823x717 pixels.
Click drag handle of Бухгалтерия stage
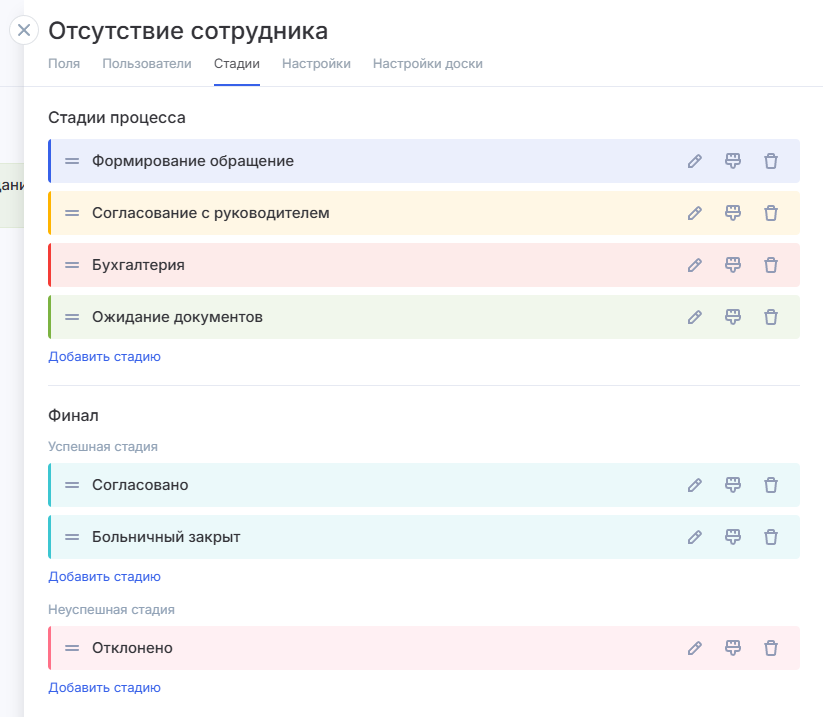point(72,265)
